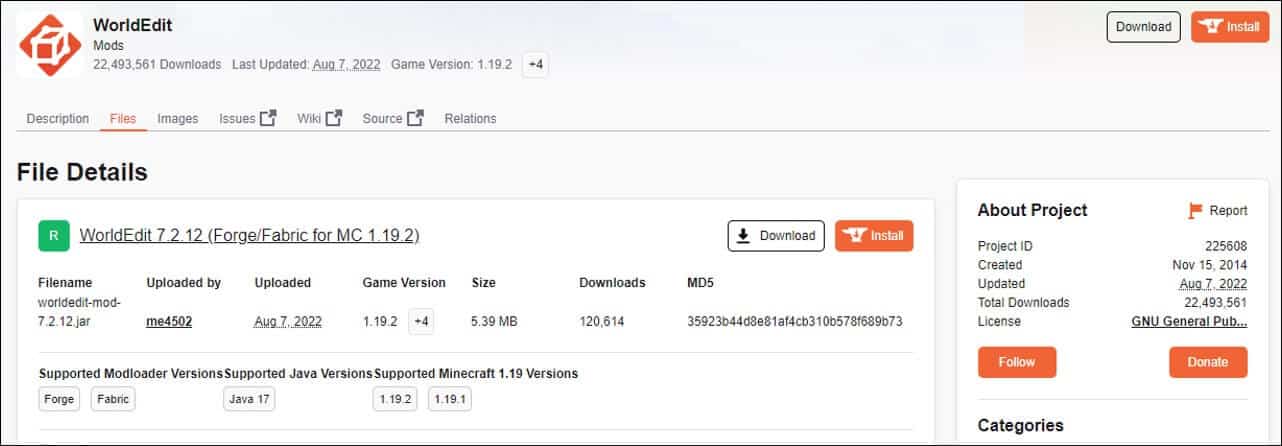The height and width of the screenshot is (446, 1282).
Task: Expand the +4 badge in file details row
Action: click(421, 322)
